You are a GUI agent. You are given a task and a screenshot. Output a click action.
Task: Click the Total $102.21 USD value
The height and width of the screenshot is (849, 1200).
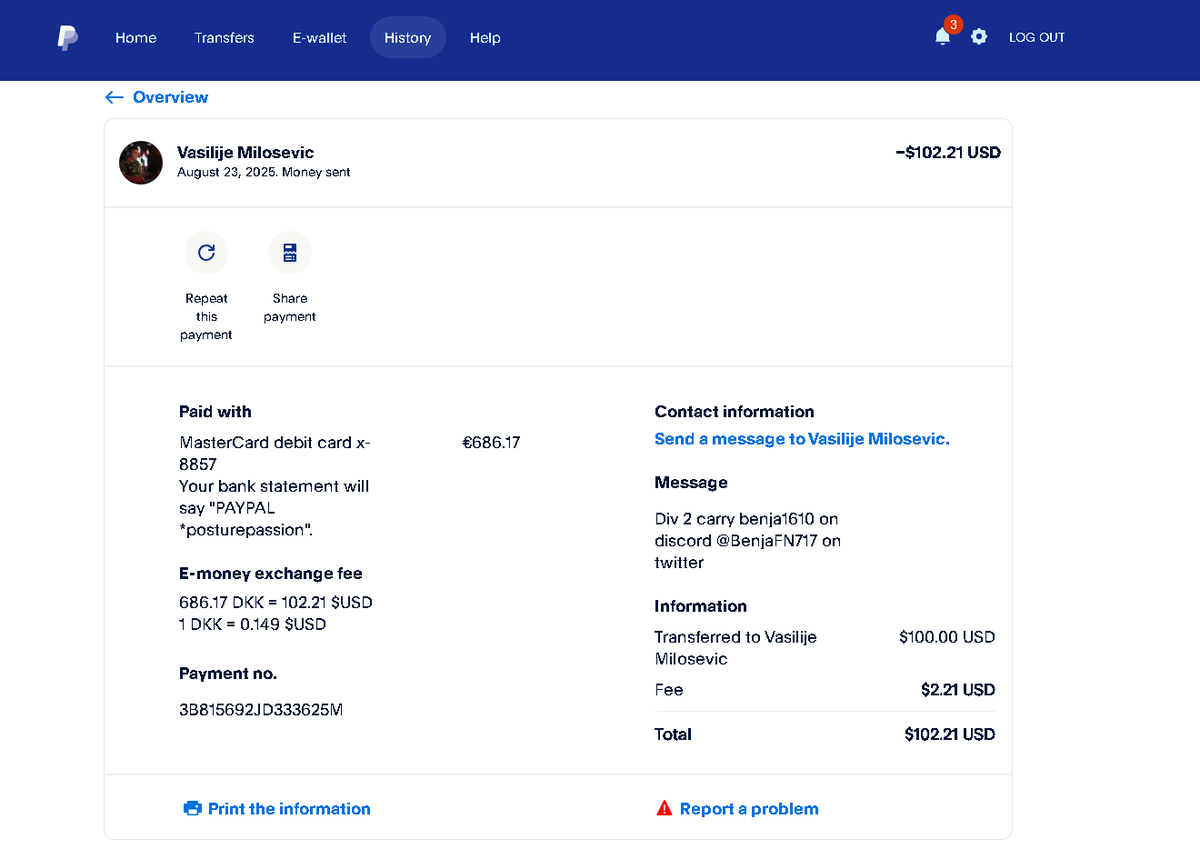pyautogui.click(x=950, y=734)
